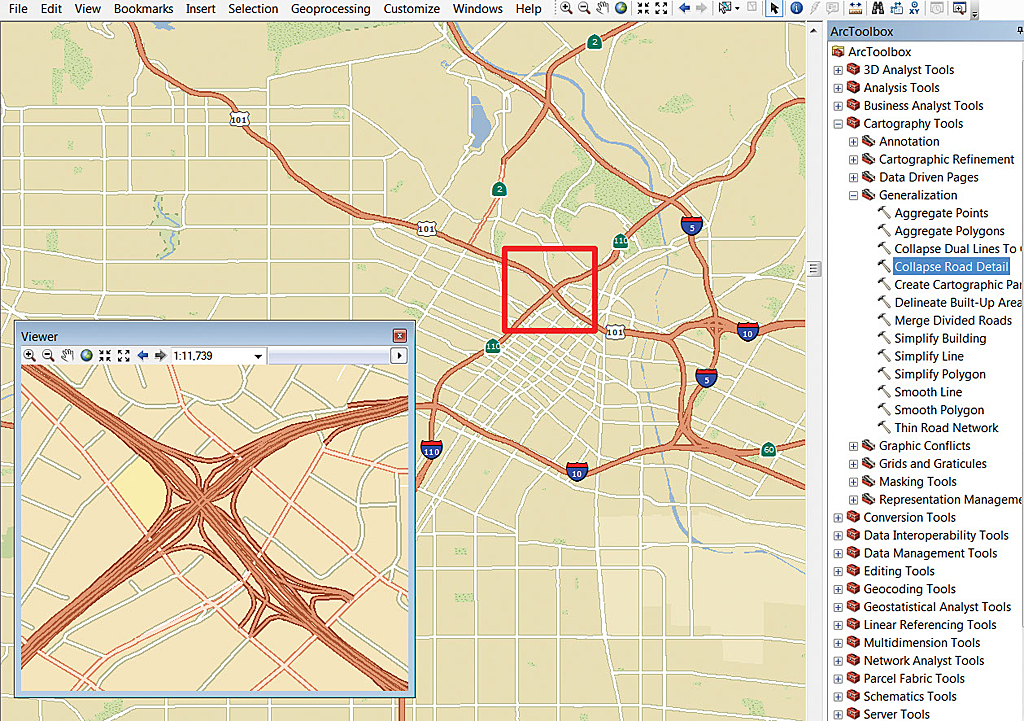Activate the Select Elements arrow tool
This screenshot has height=721, width=1024.
774,8
